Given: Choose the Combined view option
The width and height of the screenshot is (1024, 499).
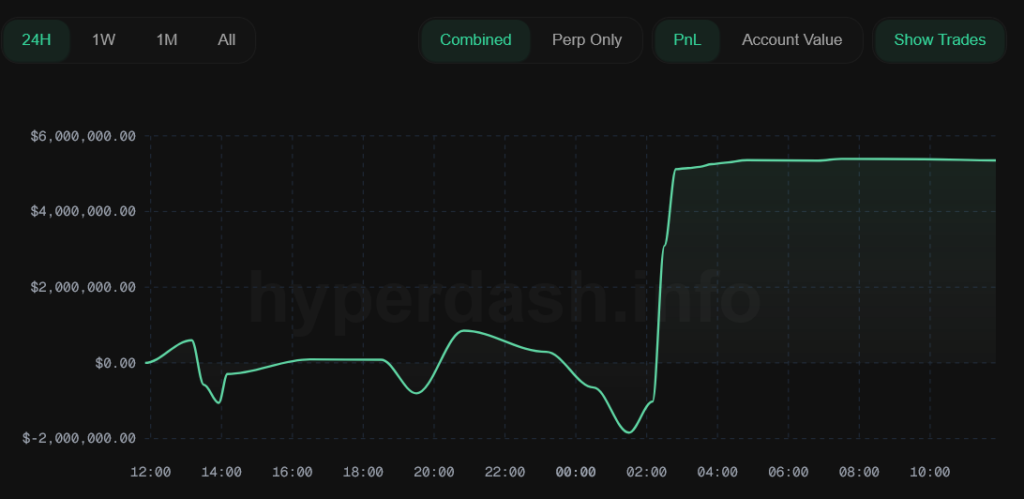Looking at the screenshot, I should 475,40.
